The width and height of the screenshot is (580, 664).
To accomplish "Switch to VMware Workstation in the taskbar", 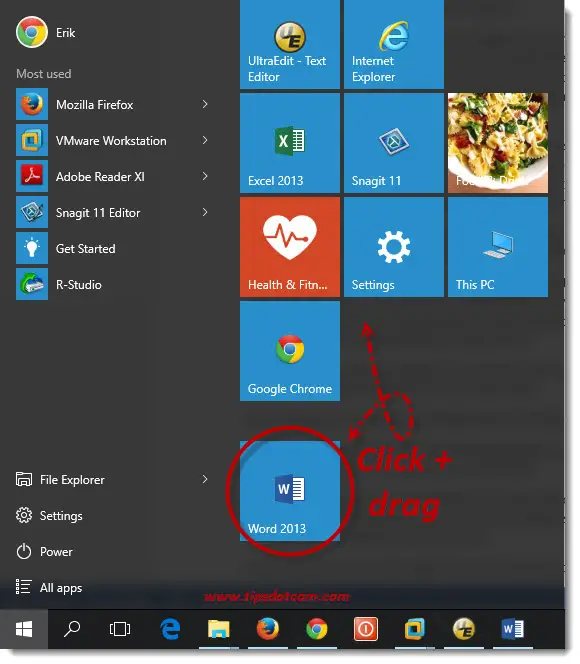I will point(414,629).
